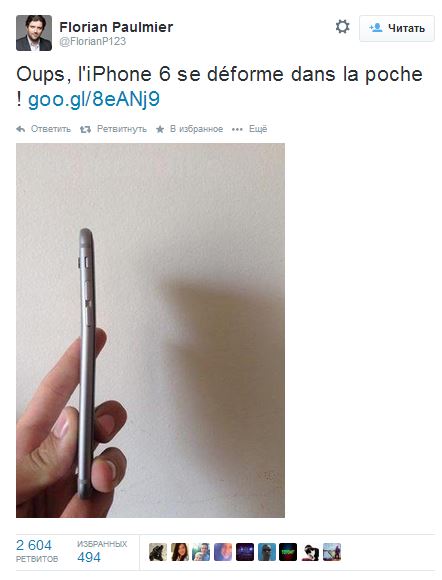View the 494 favorites count

pos(102,550)
